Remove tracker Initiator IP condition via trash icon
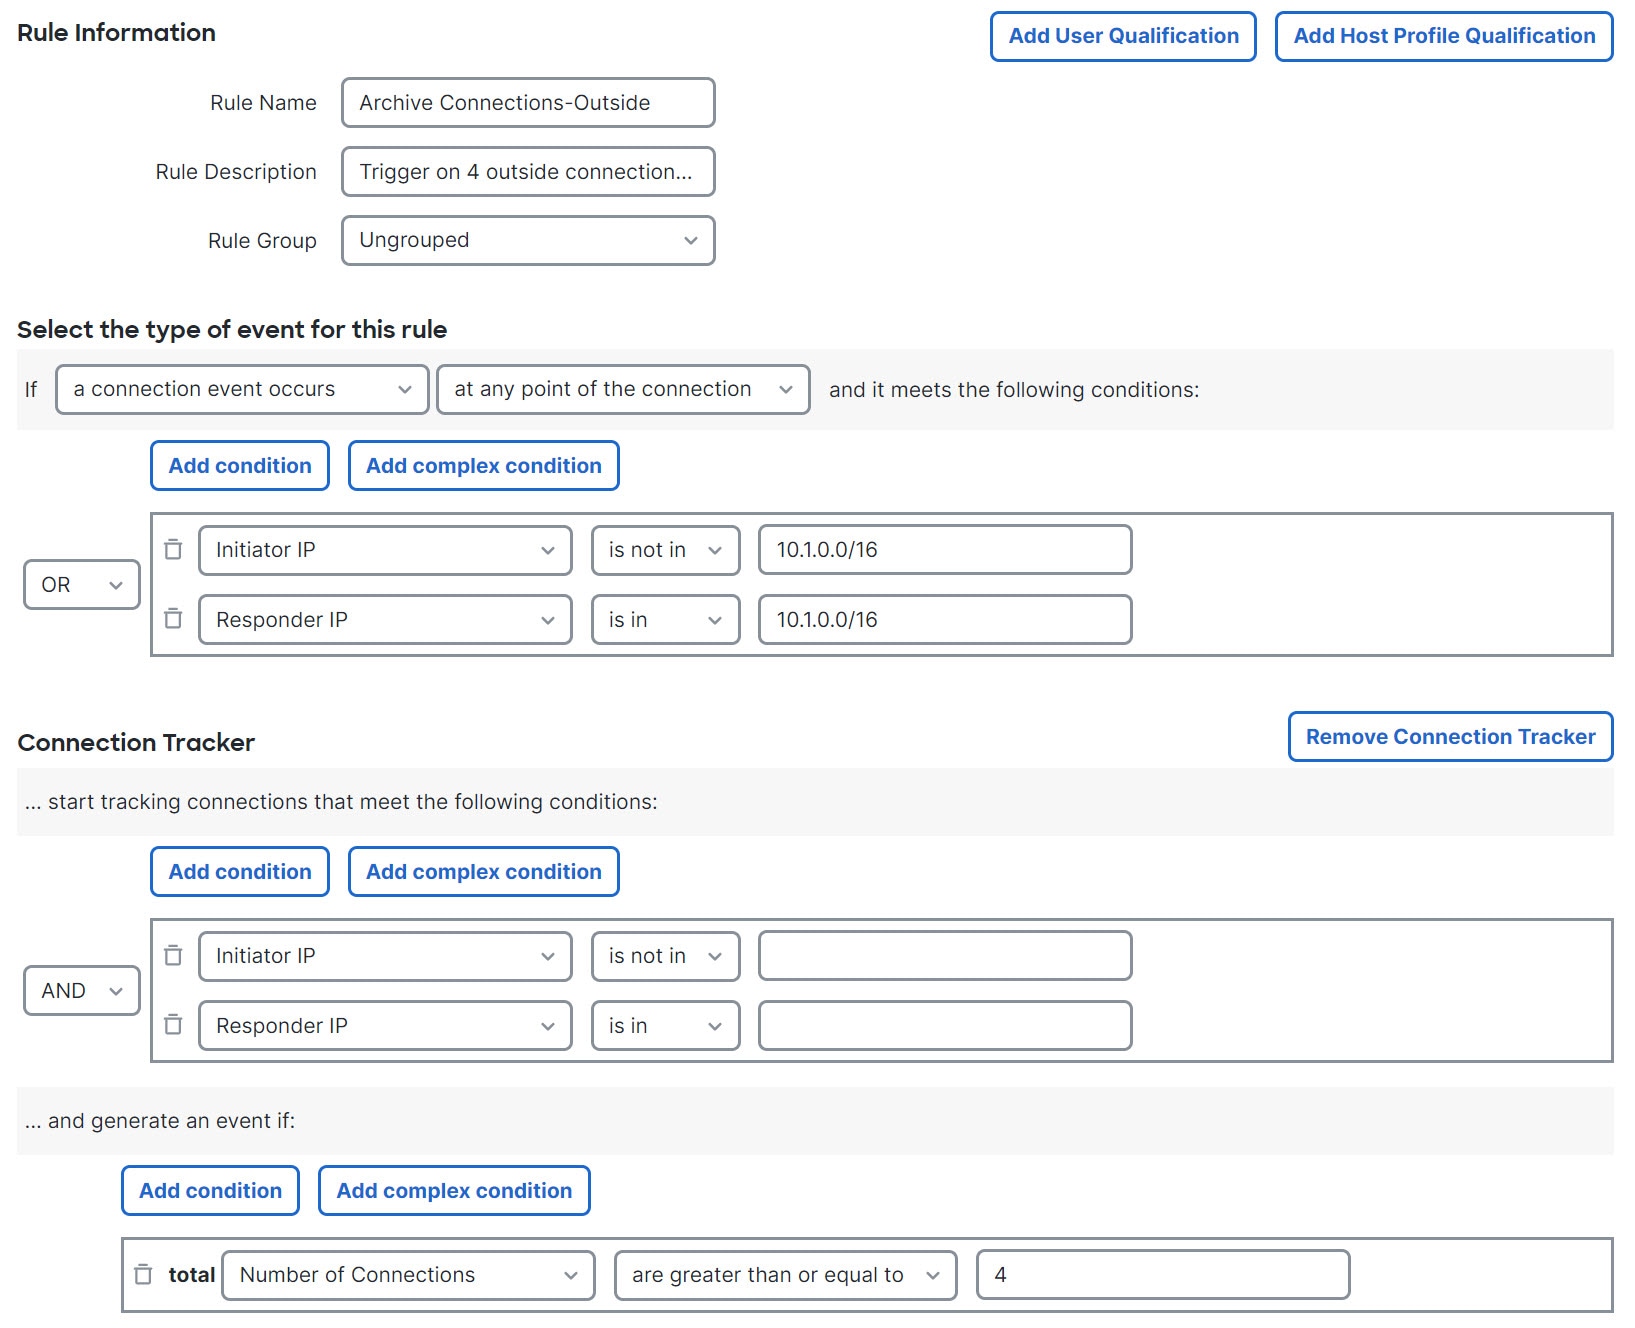1635x1328 pixels. [173, 955]
